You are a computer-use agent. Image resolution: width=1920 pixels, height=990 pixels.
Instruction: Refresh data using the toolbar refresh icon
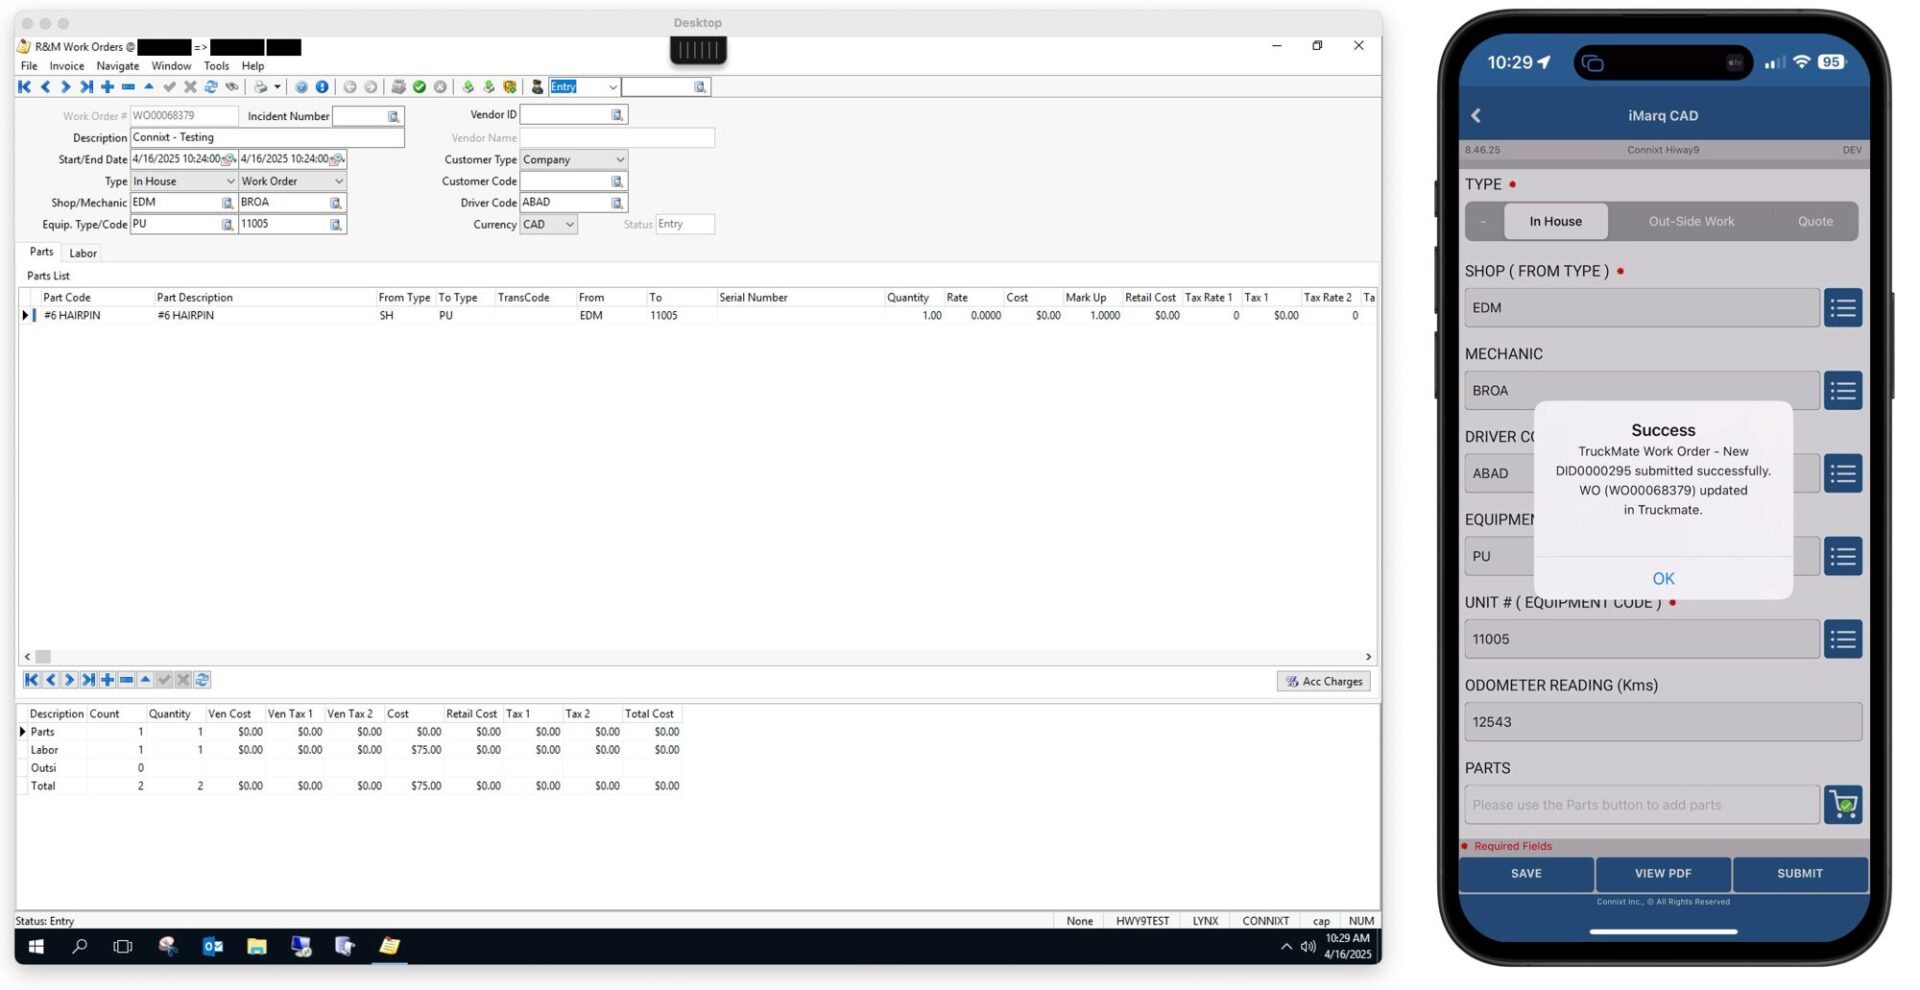click(211, 87)
